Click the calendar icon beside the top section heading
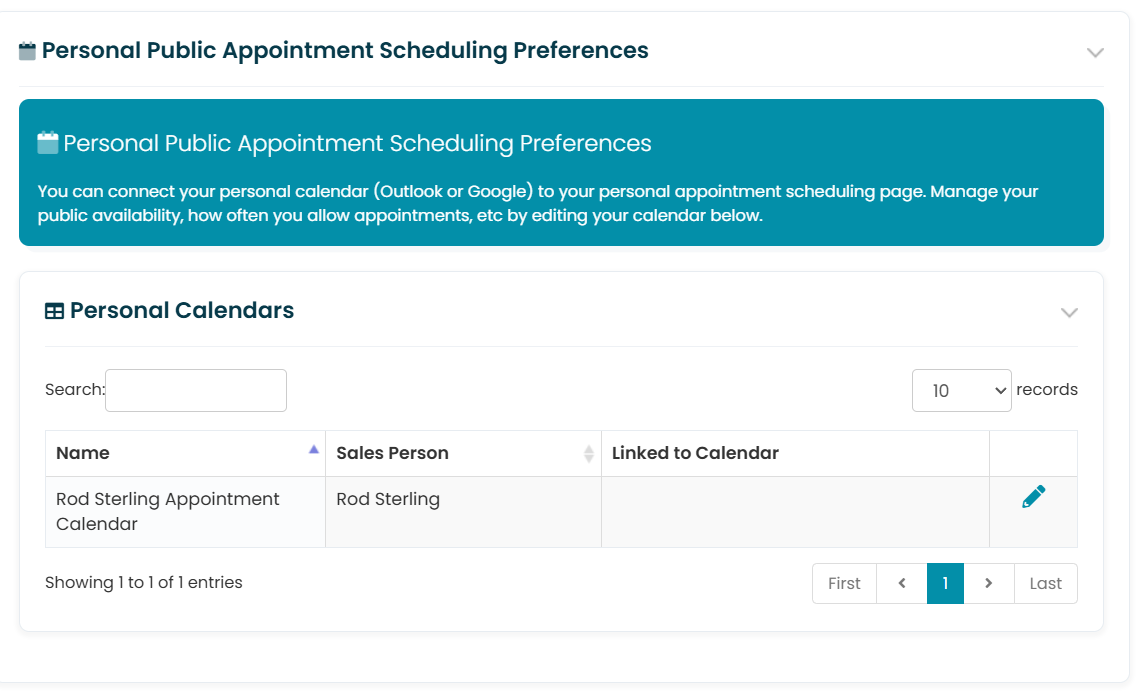 coord(27,51)
